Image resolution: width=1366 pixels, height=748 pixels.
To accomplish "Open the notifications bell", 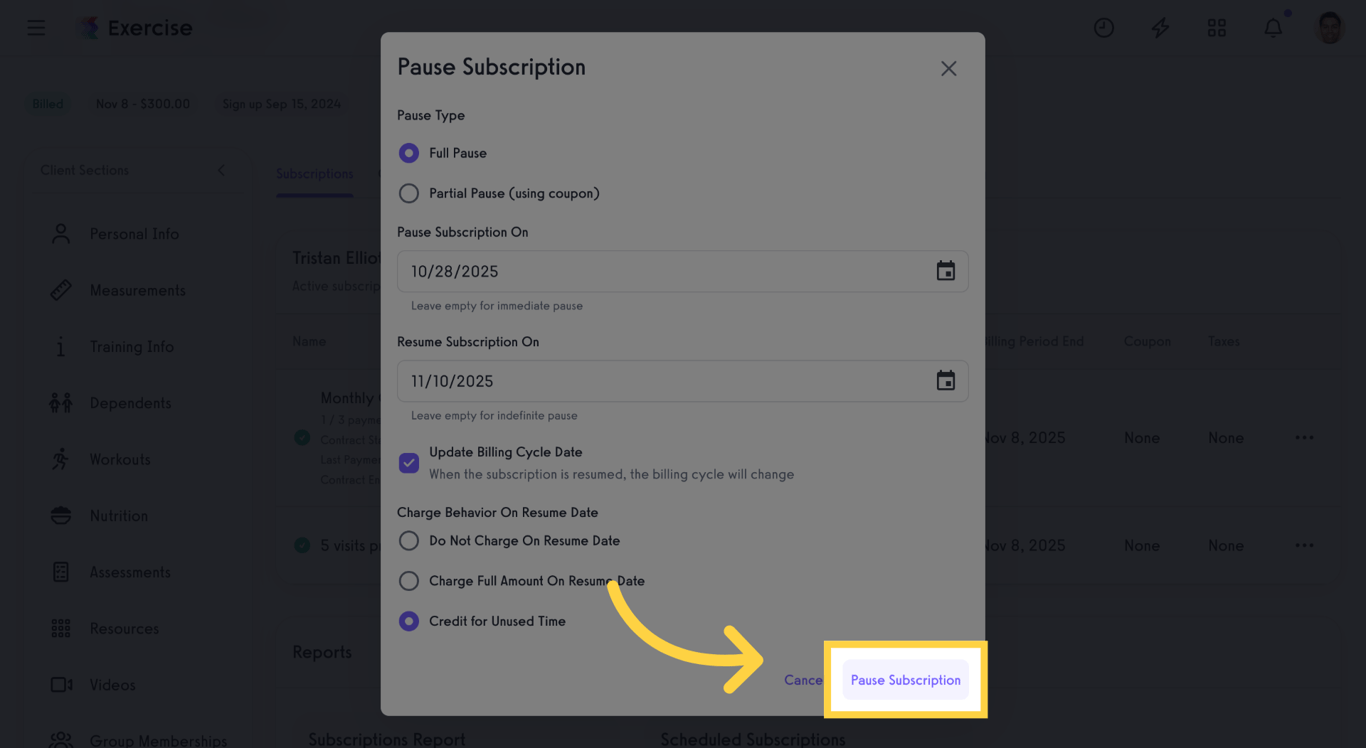I will coord(1273,27).
